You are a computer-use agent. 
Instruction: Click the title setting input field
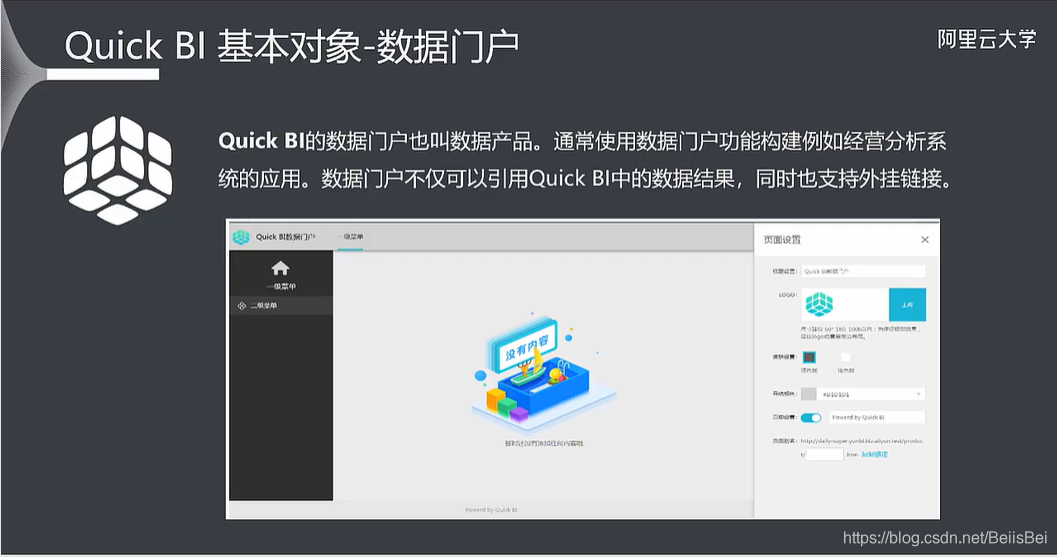[863, 271]
